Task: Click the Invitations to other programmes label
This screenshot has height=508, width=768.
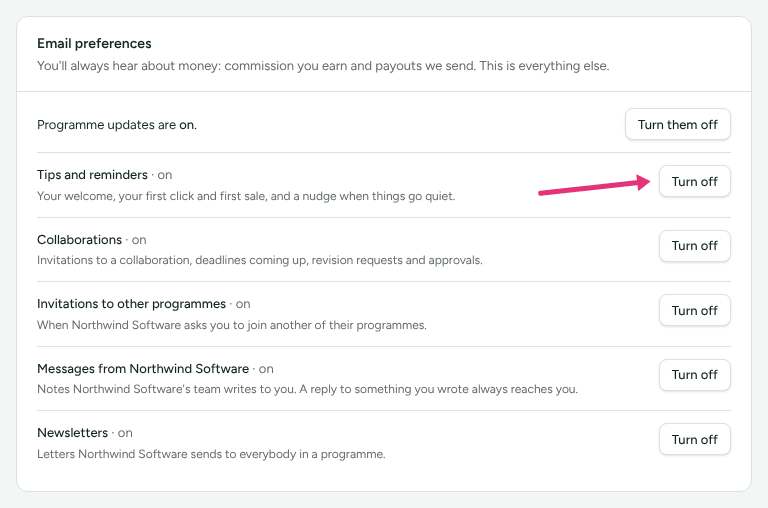Action: pyautogui.click(x=131, y=304)
